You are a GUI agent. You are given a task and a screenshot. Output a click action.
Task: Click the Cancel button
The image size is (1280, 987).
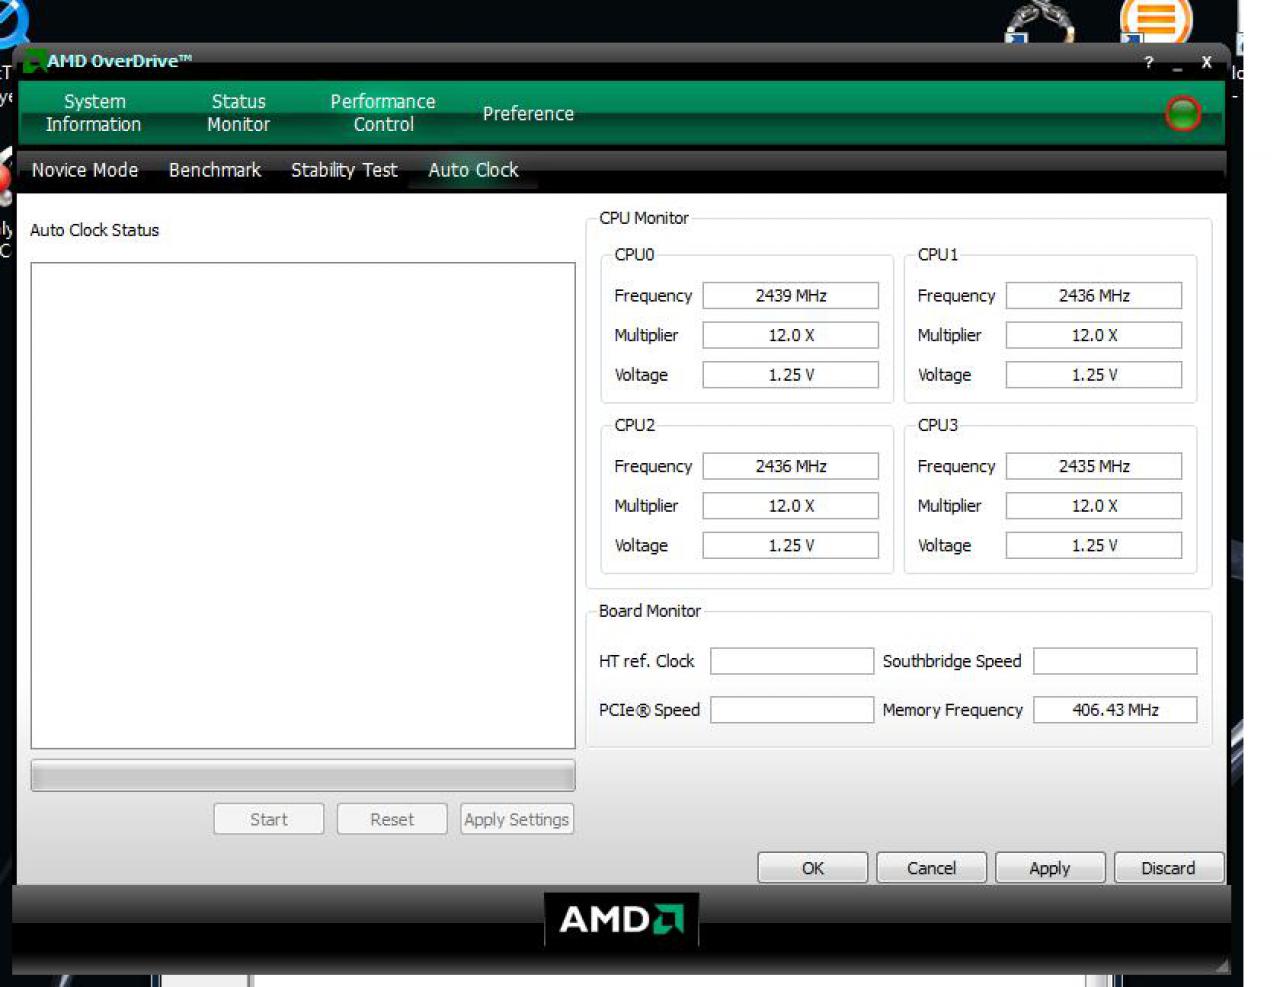(x=931, y=868)
